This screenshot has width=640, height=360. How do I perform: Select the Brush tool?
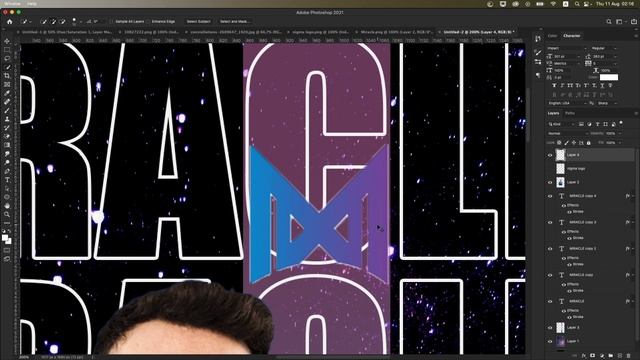tap(7, 110)
